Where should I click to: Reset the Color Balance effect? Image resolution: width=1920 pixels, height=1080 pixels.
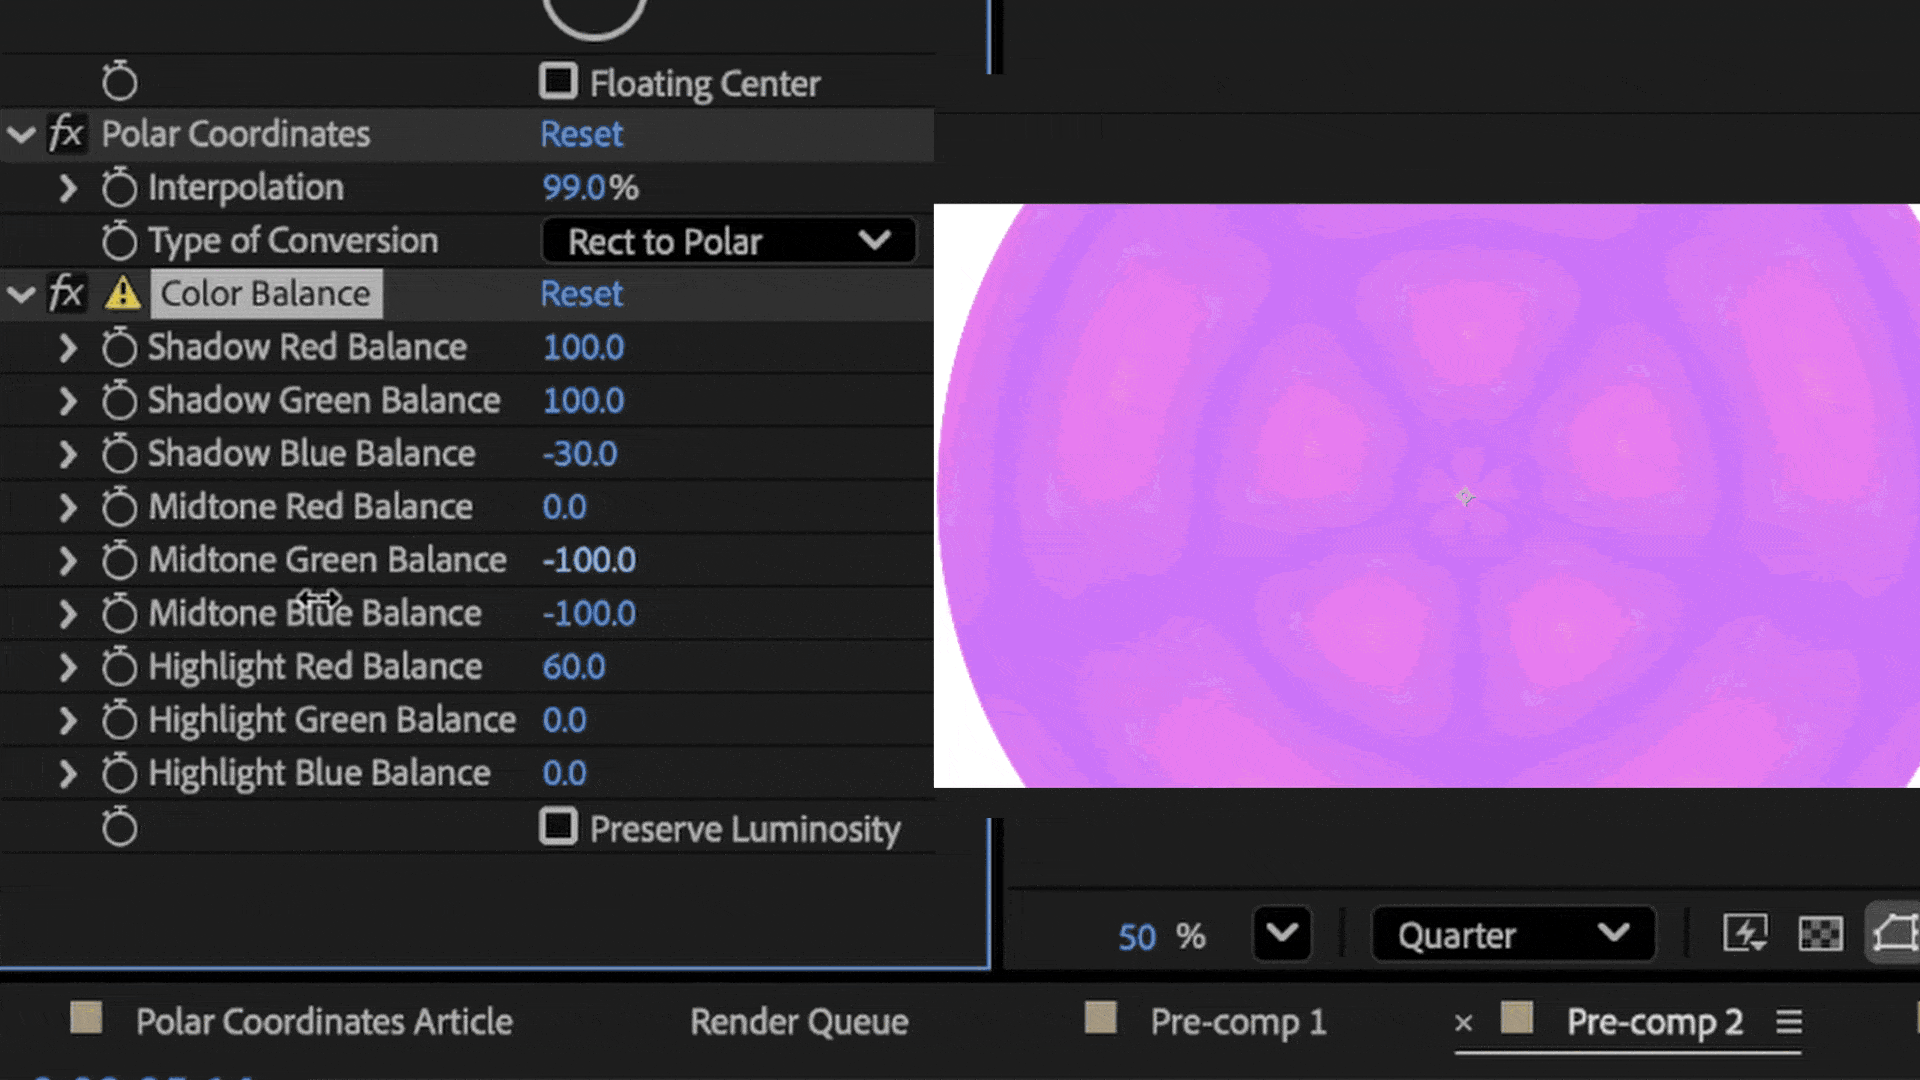581,294
